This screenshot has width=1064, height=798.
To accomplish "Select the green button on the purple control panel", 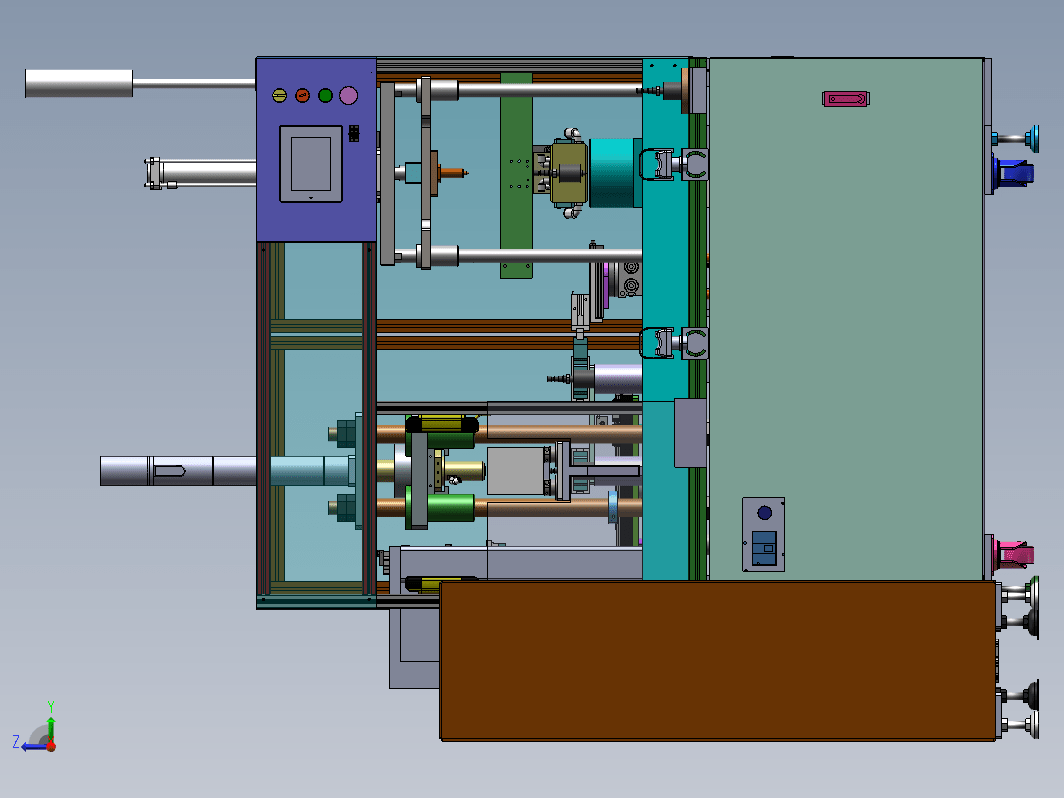I will pyautogui.click(x=326, y=96).
